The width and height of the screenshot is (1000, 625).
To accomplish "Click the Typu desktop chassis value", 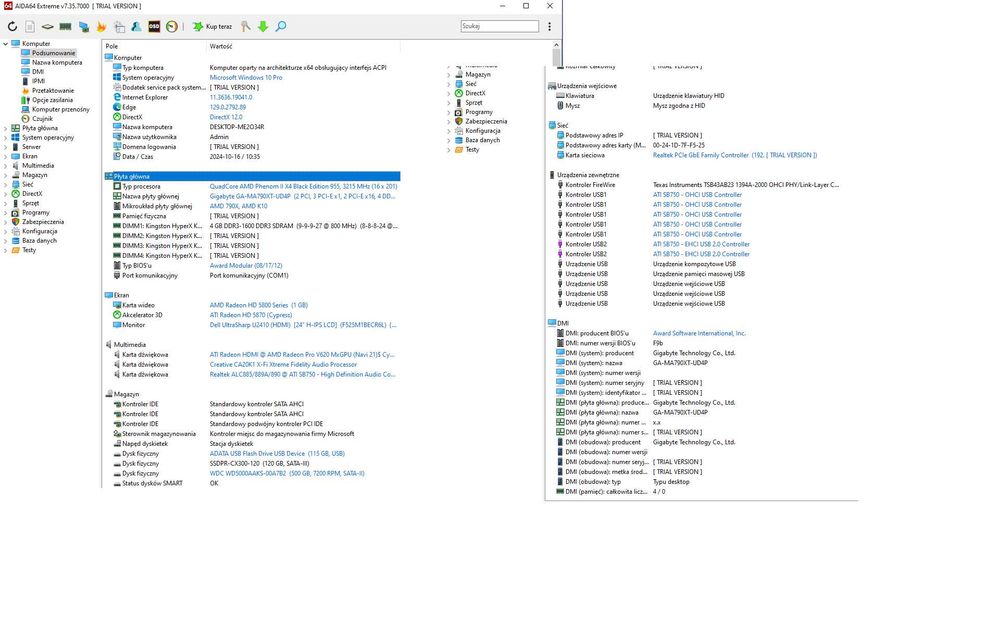I will point(671,482).
